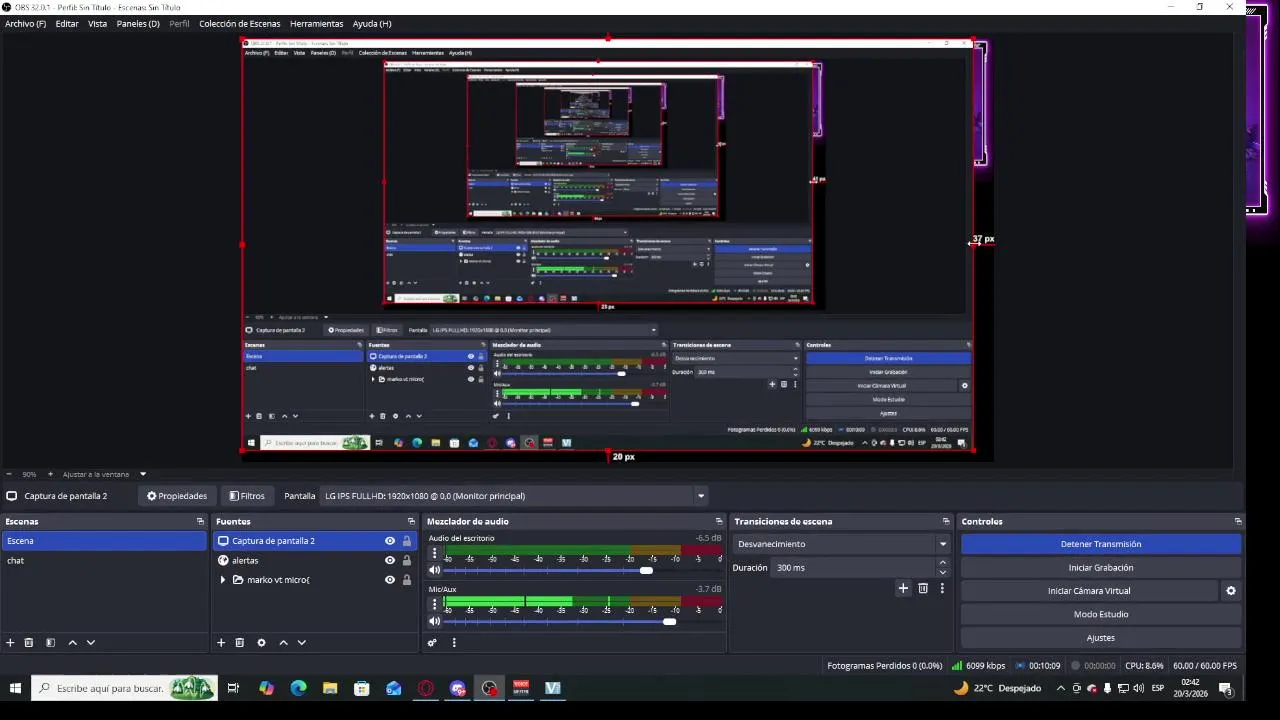This screenshot has width=1280, height=720.
Task: Move source up in Fuentes panel
Action: [x=283, y=643]
